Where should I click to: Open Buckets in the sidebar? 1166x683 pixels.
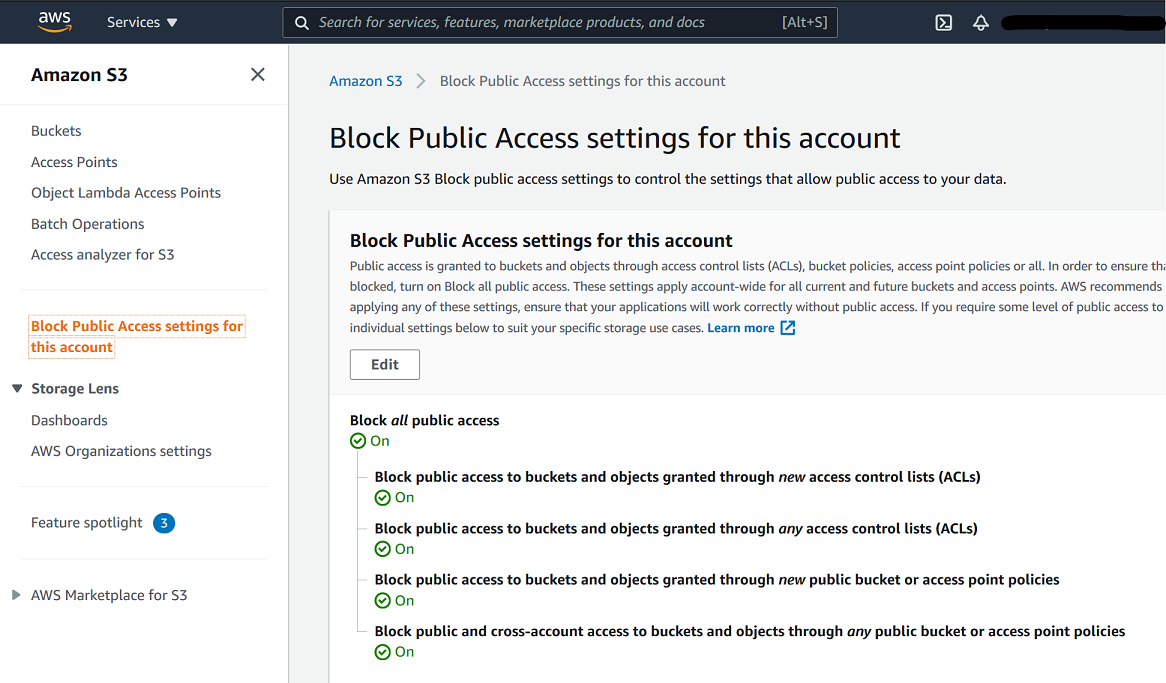coord(56,131)
